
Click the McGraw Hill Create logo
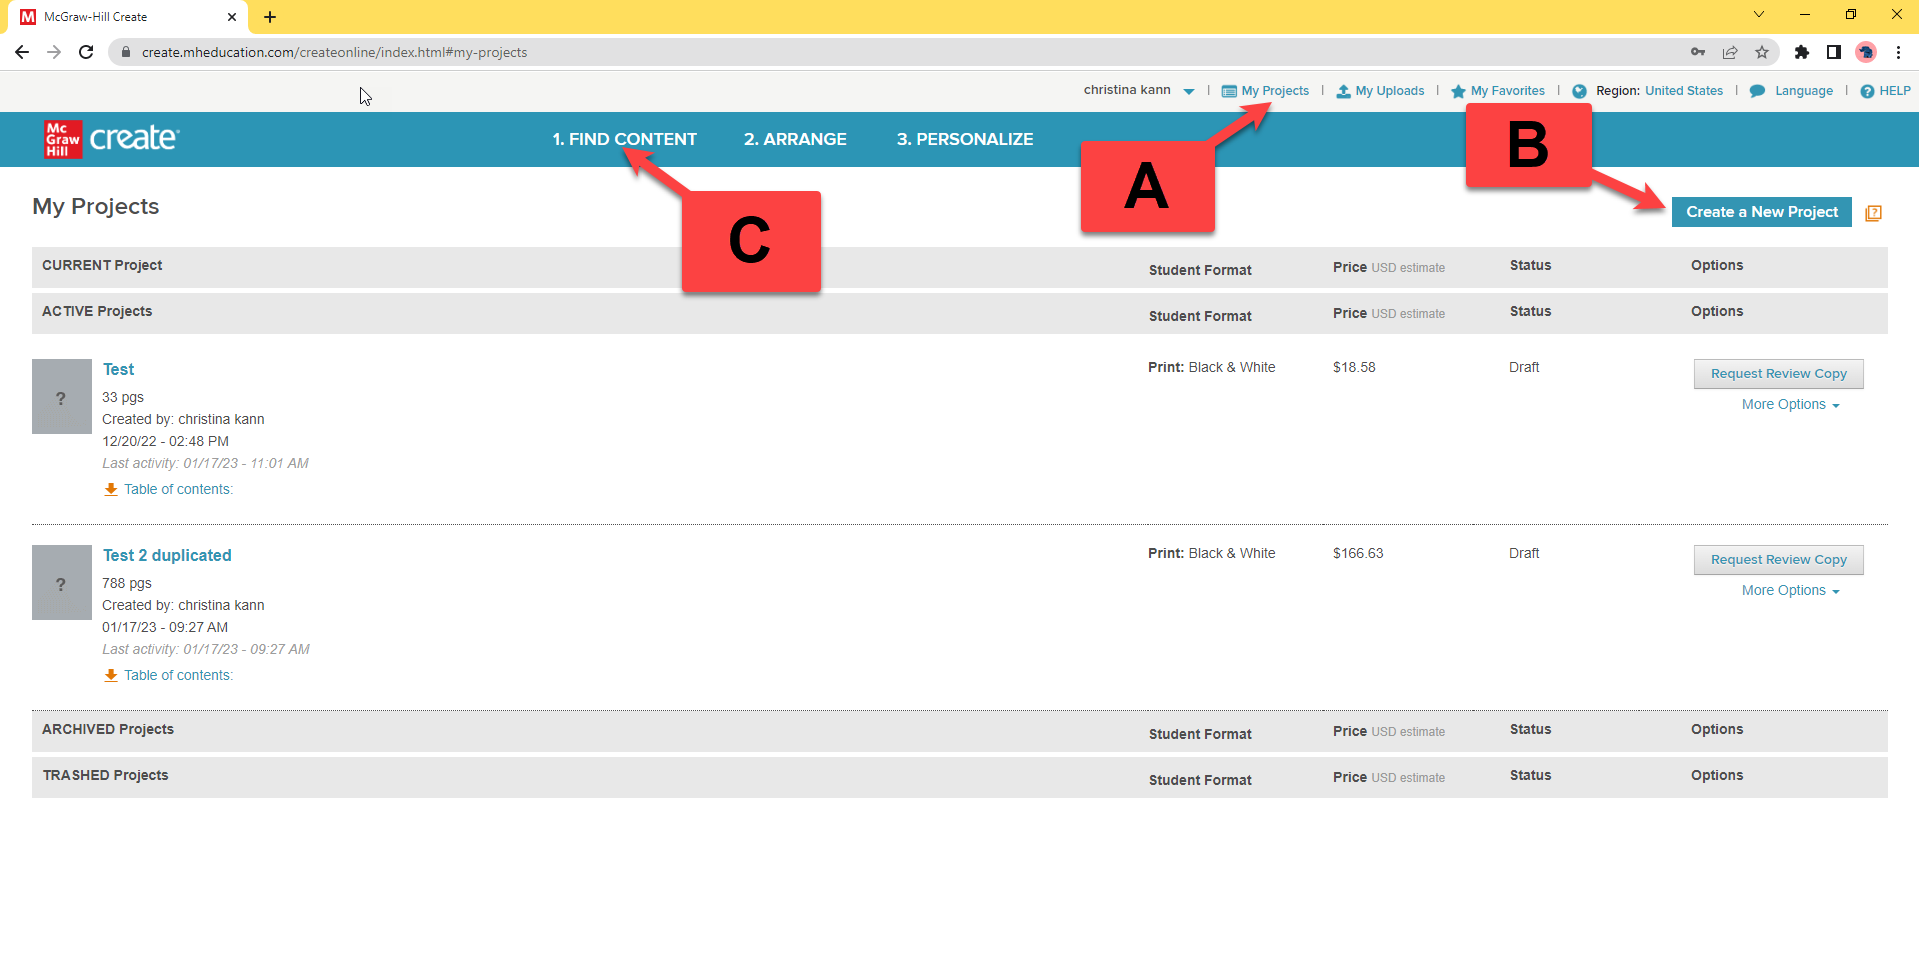point(111,139)
